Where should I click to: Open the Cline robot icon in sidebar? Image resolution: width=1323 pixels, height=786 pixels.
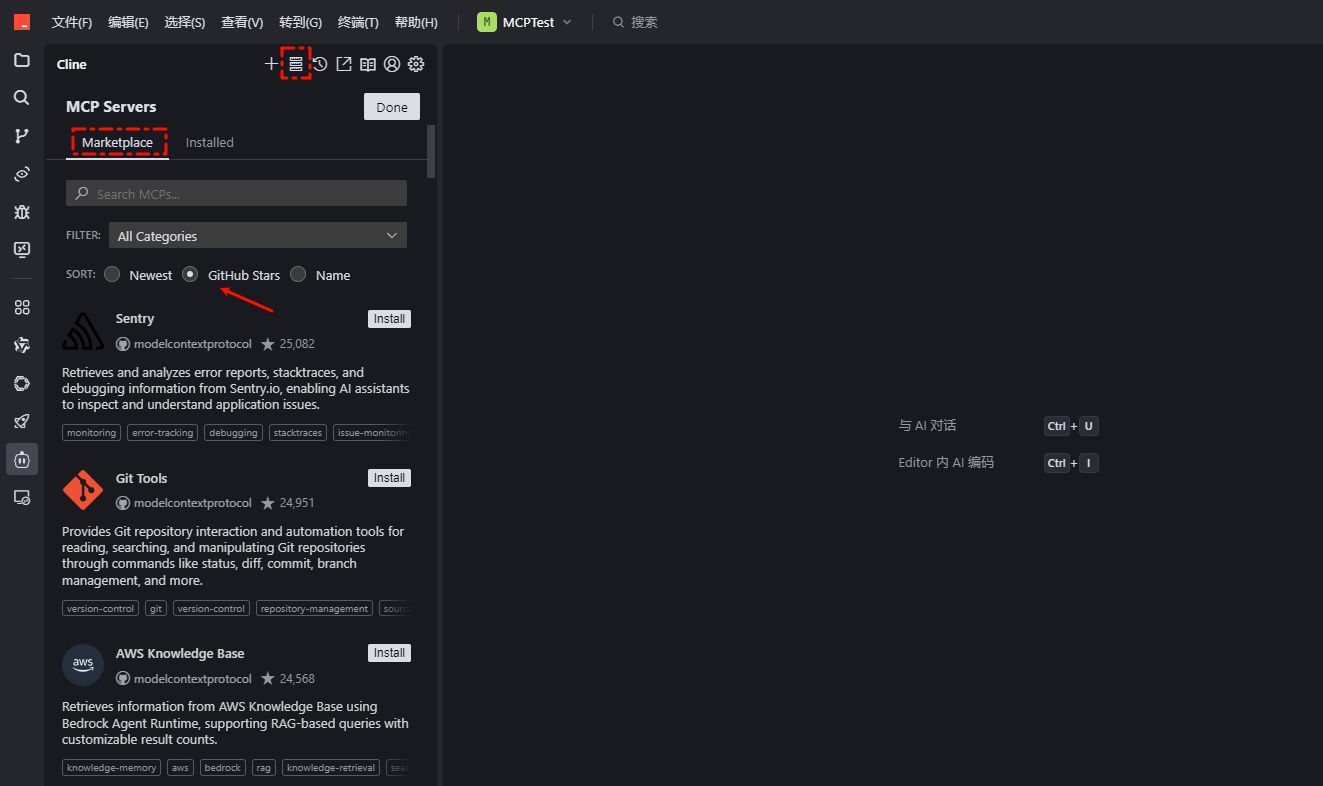click(22, 459)
